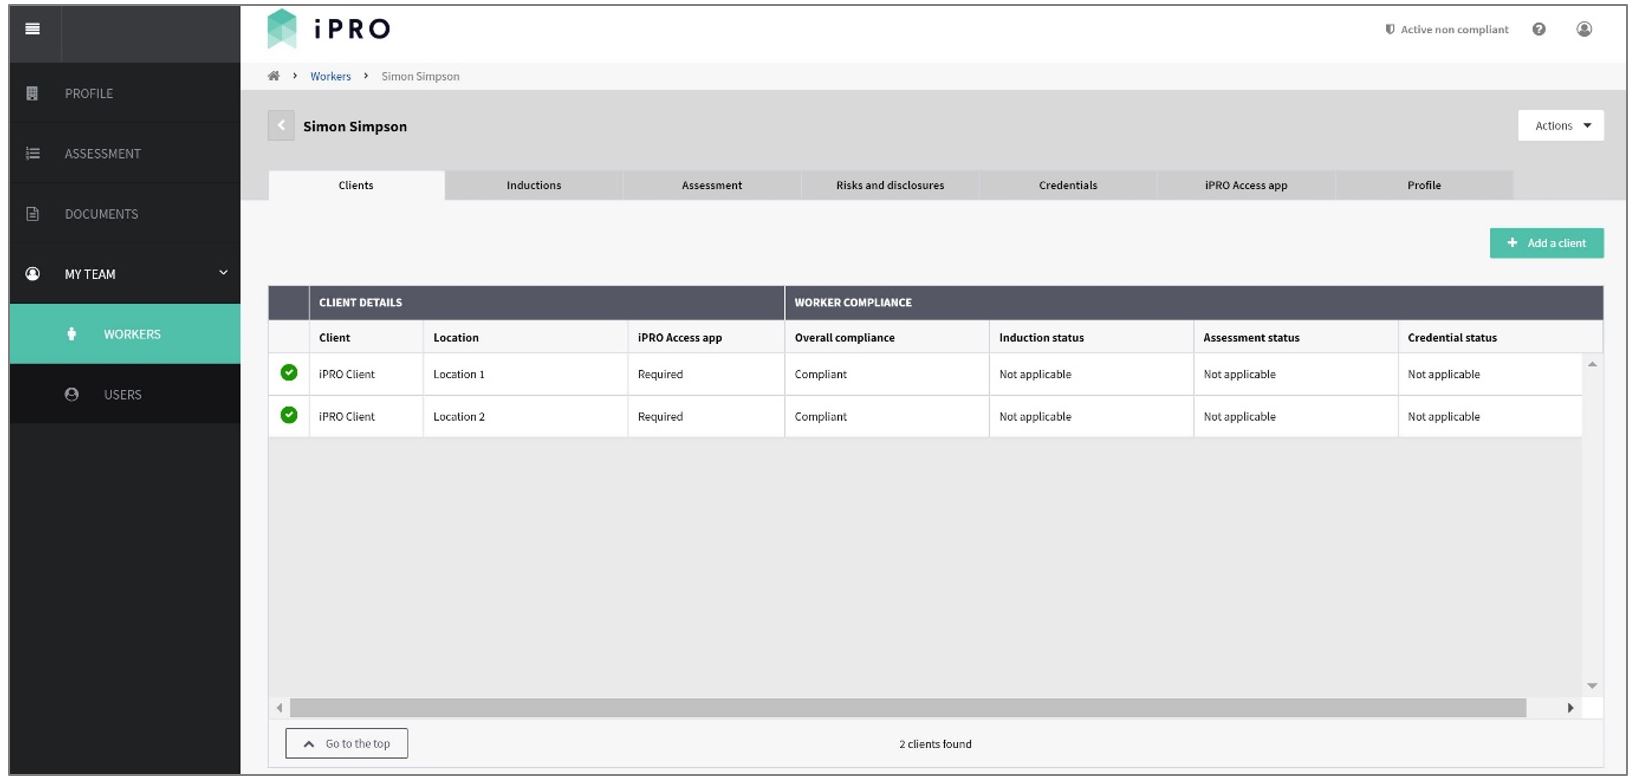Open DOCUMENTS in the sidebar

click(125, 213)
